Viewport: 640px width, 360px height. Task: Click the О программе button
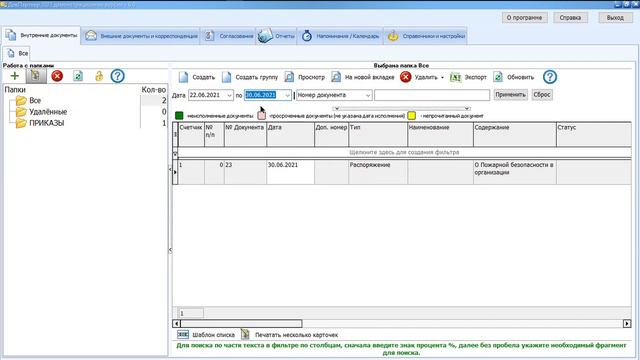point(524,18)
